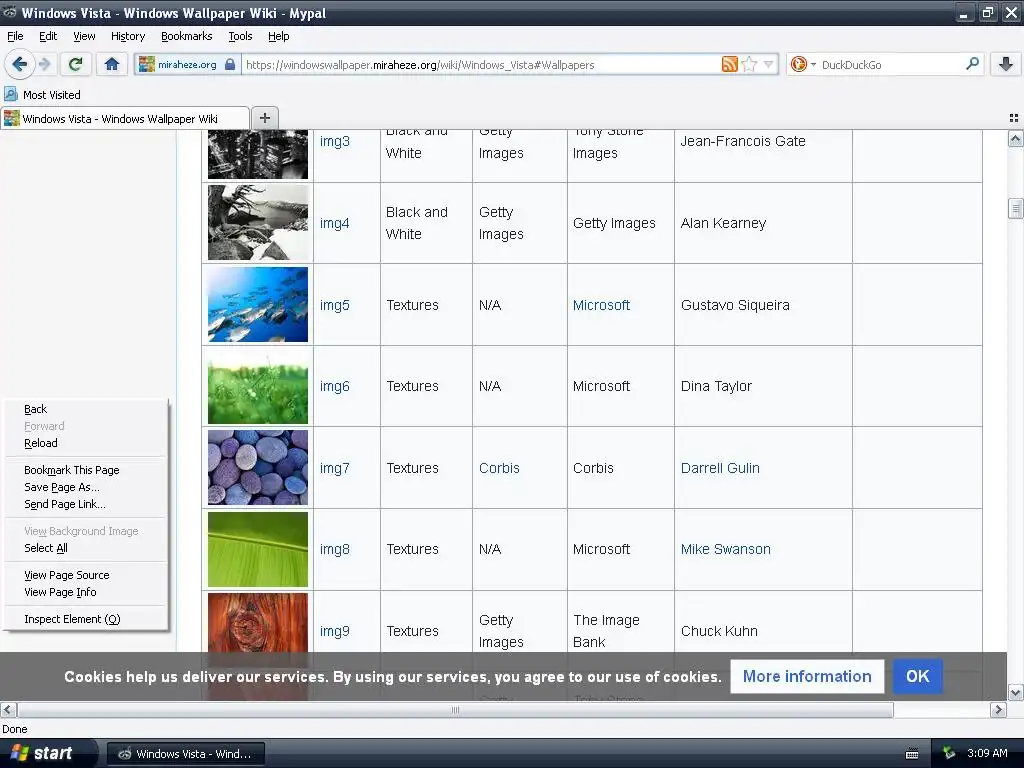Viewport: 1024px width, 768px height.
Task: Click the img4 black and white tree thumbnail
Action: click(x=258, y=223)
